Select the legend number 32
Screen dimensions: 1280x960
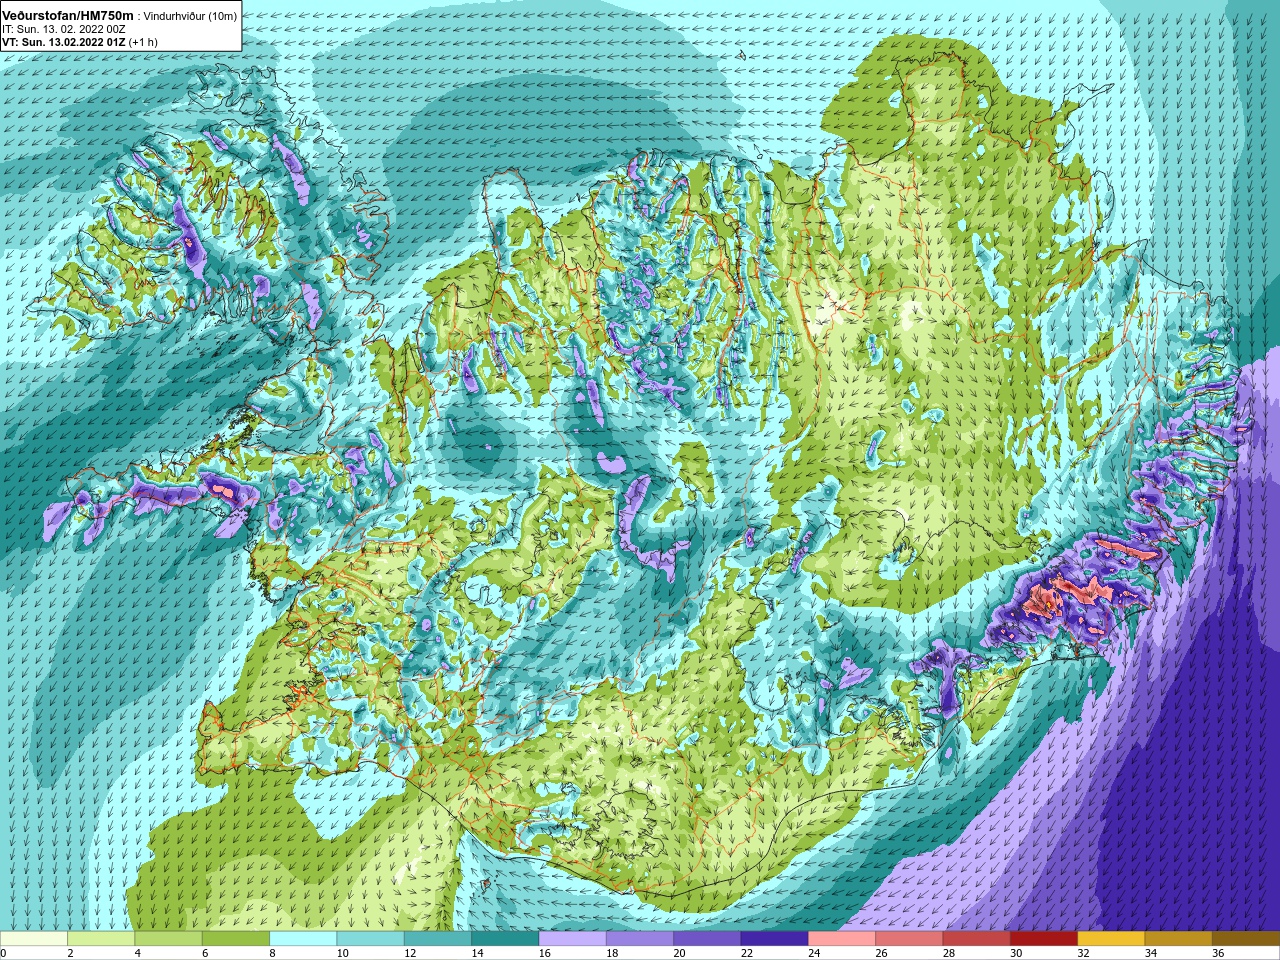(1084, 953)
